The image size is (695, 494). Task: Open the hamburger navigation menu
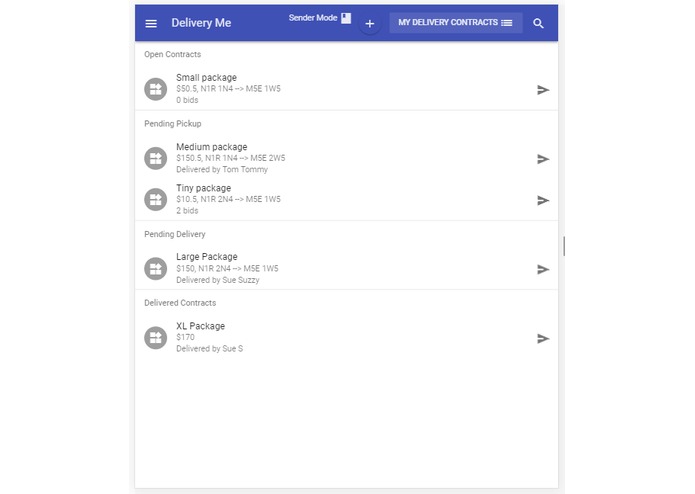click(x=151, y=23)
